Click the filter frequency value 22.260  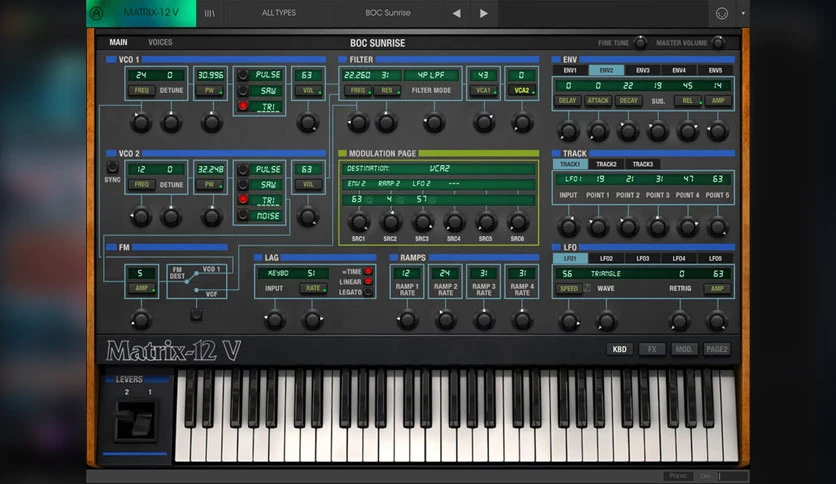pyautogui.click(x=357, y=75)
